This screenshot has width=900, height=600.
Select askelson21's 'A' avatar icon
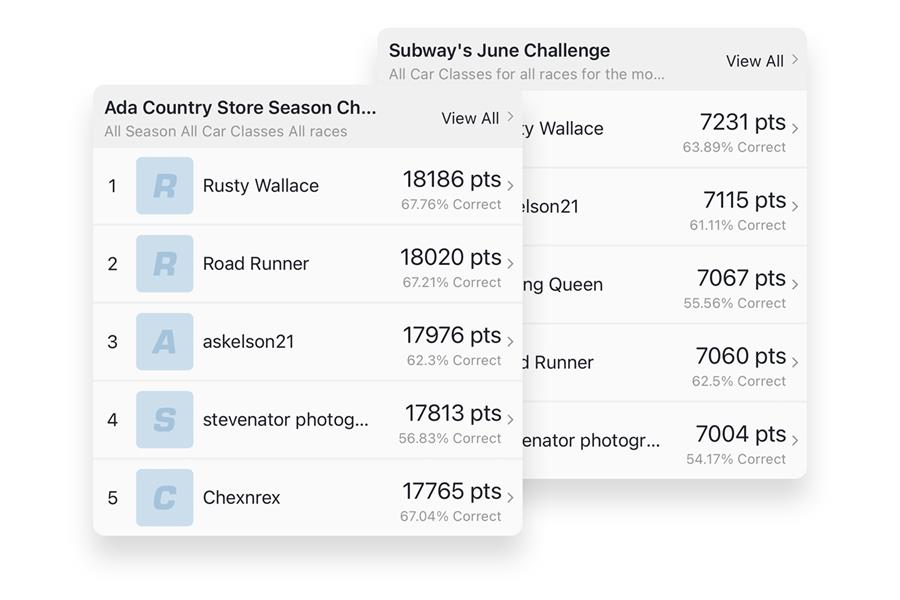pos(165,342)
